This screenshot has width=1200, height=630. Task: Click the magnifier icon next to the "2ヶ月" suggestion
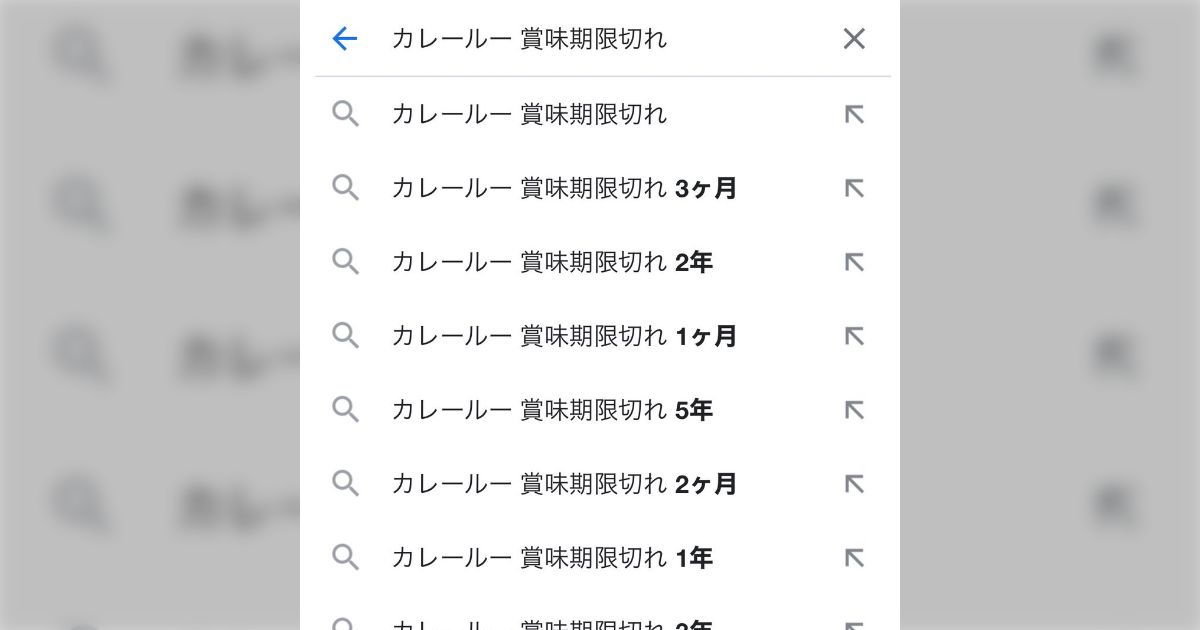coord(346,484)
